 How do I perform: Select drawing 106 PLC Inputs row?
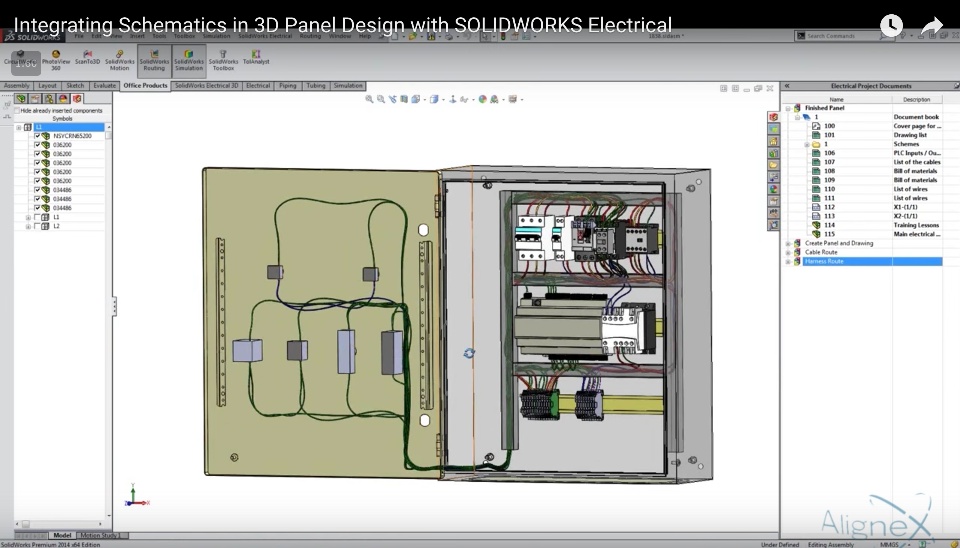[877, 153]
